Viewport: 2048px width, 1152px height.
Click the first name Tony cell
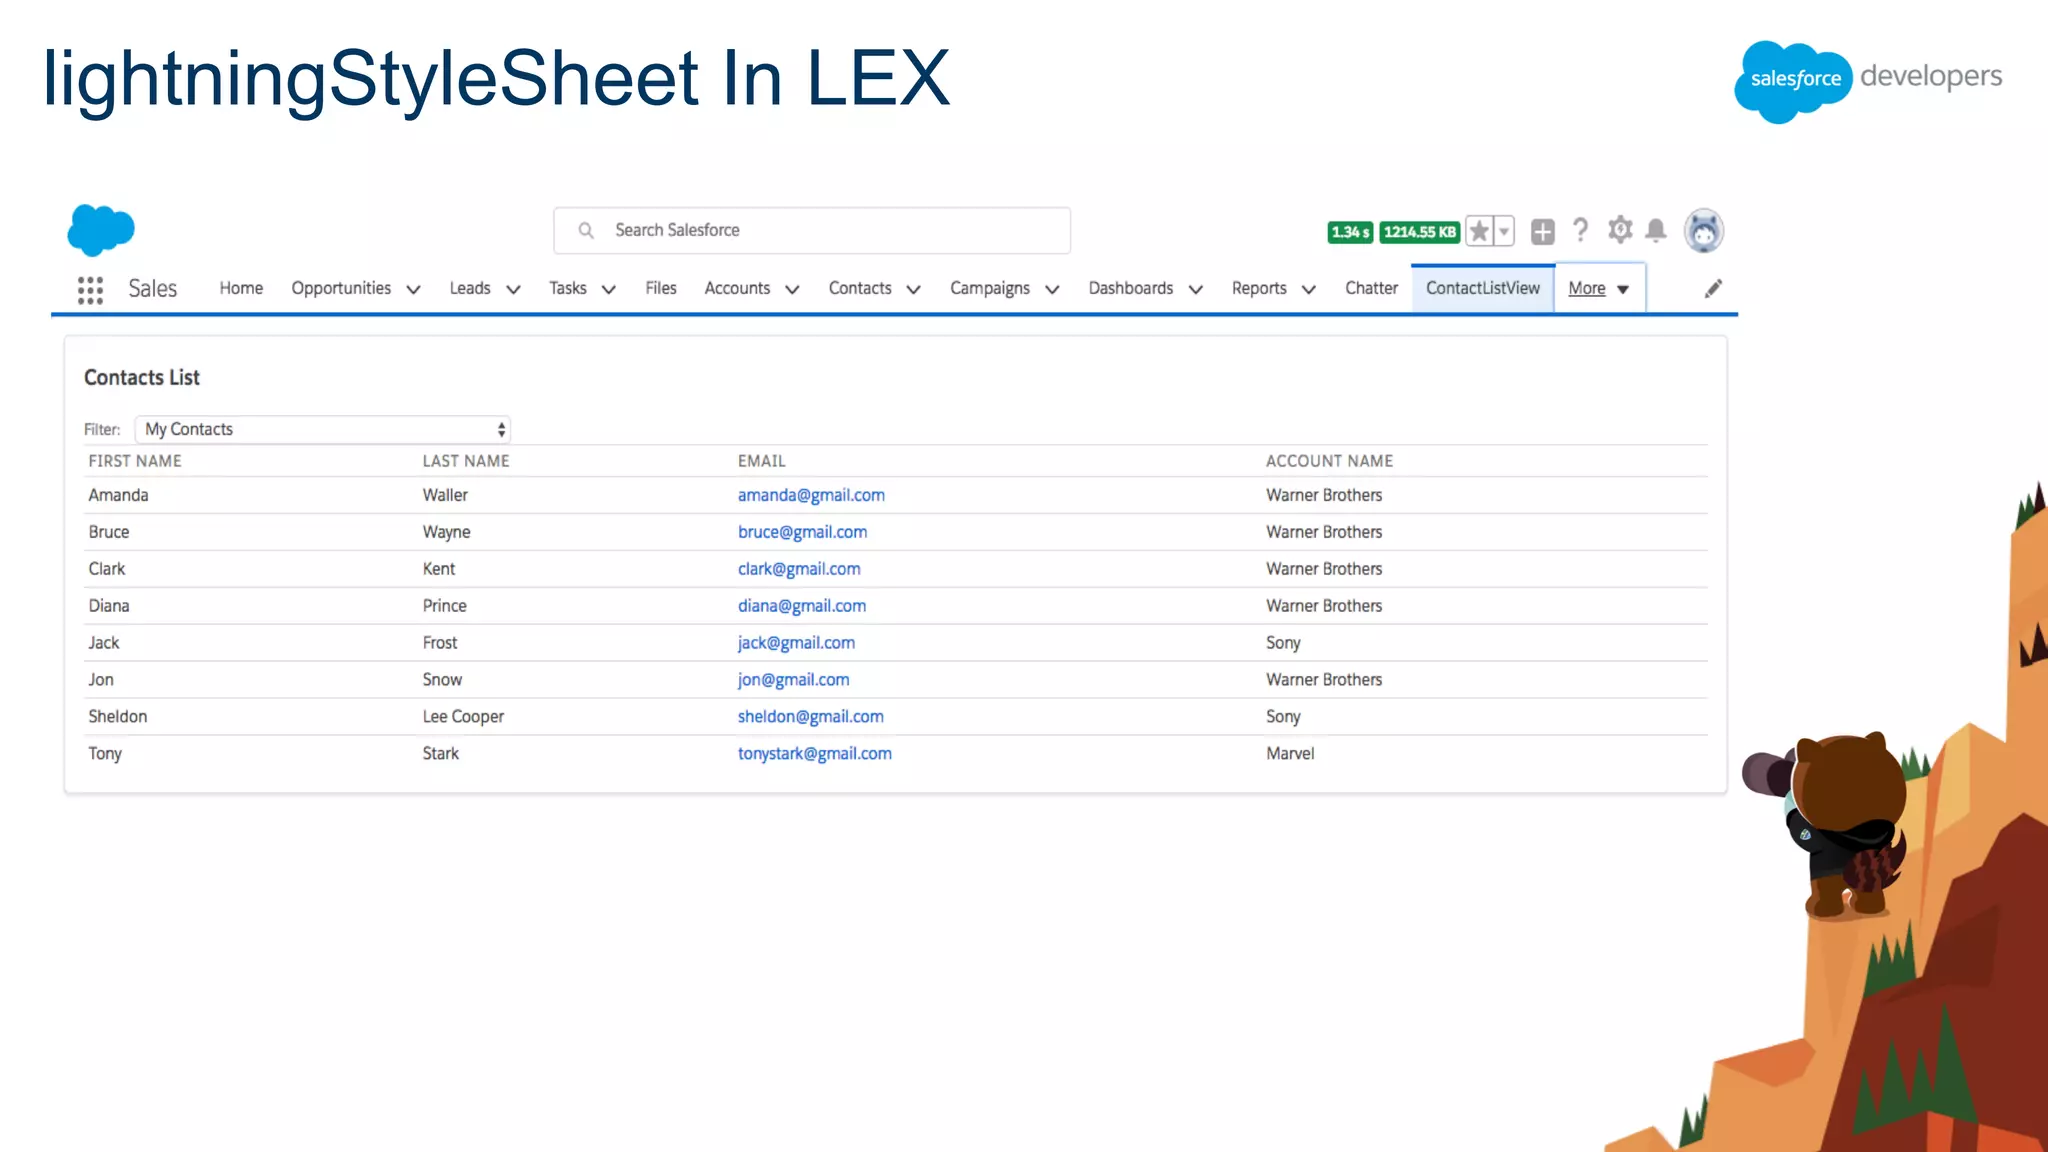(105, 754)
